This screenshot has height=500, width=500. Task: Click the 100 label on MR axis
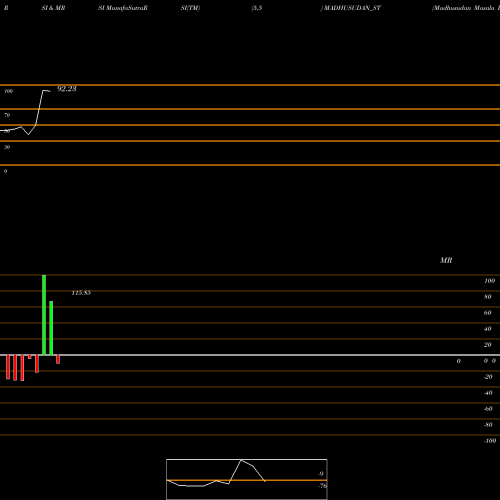[x=489, y=281]
